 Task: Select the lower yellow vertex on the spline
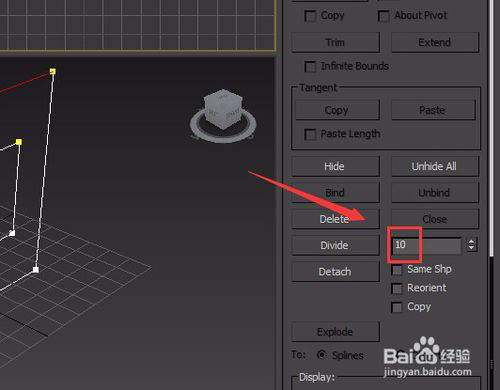pos(19,142)
